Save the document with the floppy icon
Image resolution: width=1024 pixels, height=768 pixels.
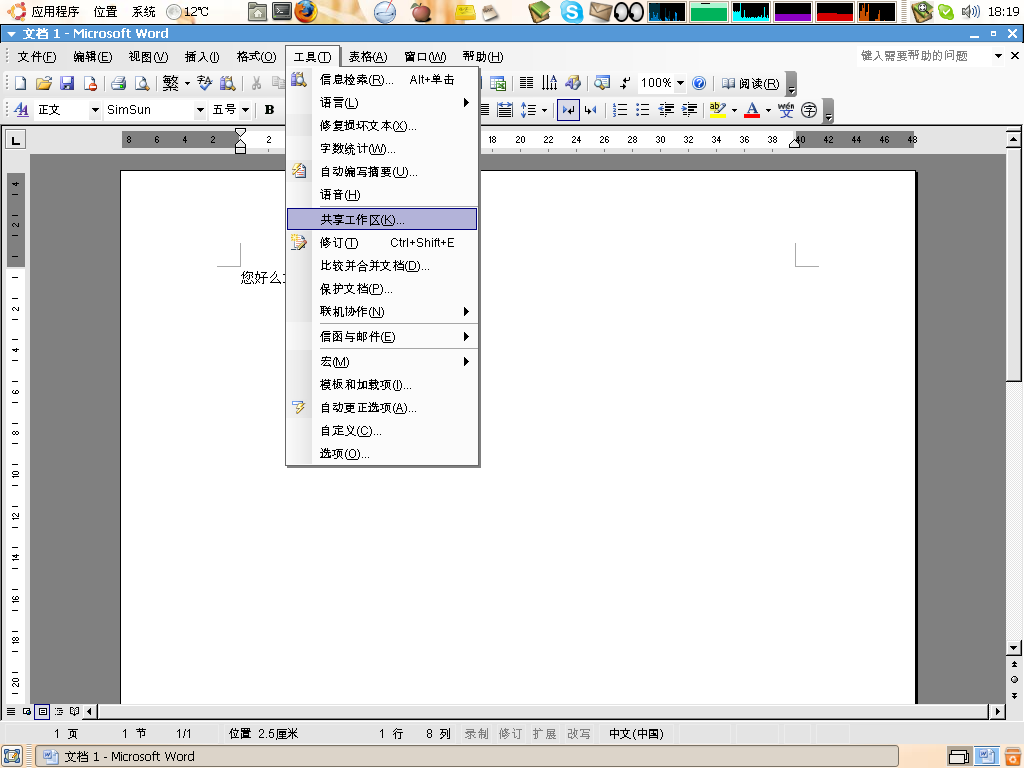coord(67,83)
